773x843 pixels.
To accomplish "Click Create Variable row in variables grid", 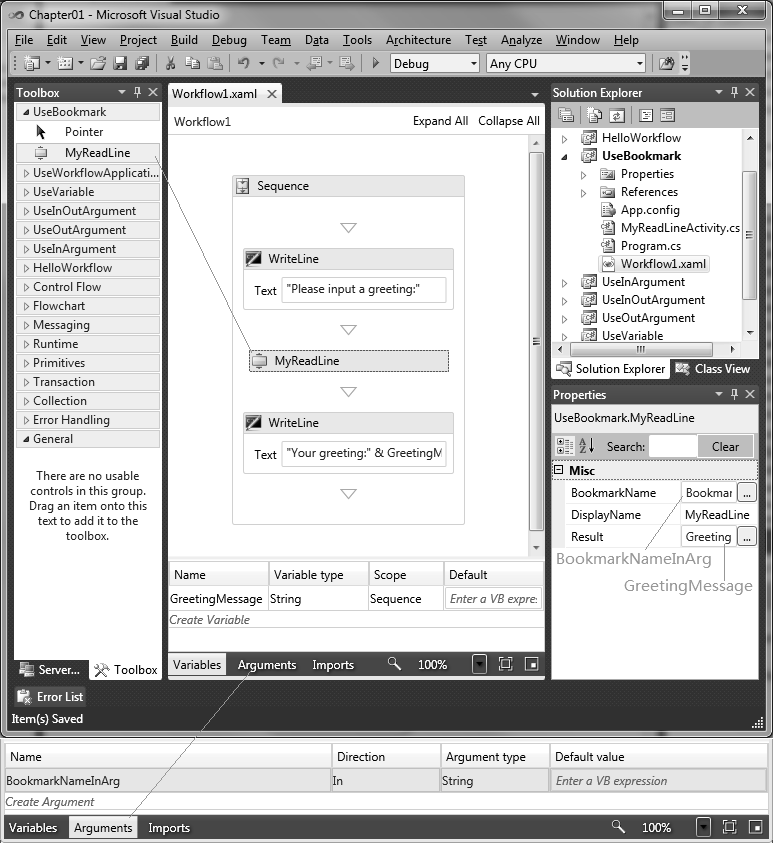I will click(356, 620).
